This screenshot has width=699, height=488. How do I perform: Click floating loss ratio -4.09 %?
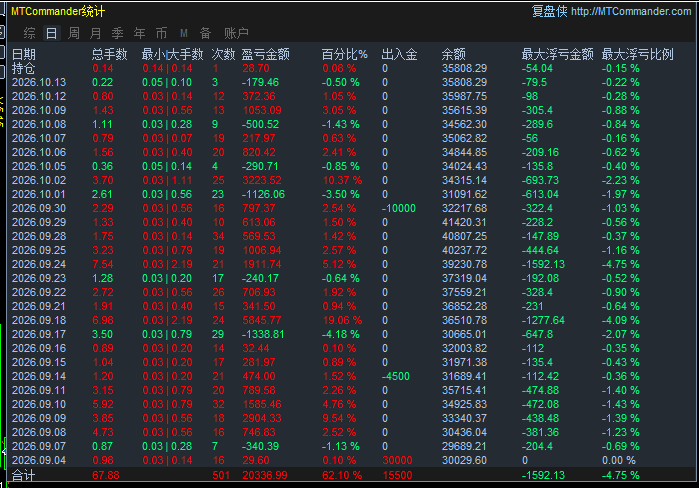pyautogui.click(x=621, y=320)
